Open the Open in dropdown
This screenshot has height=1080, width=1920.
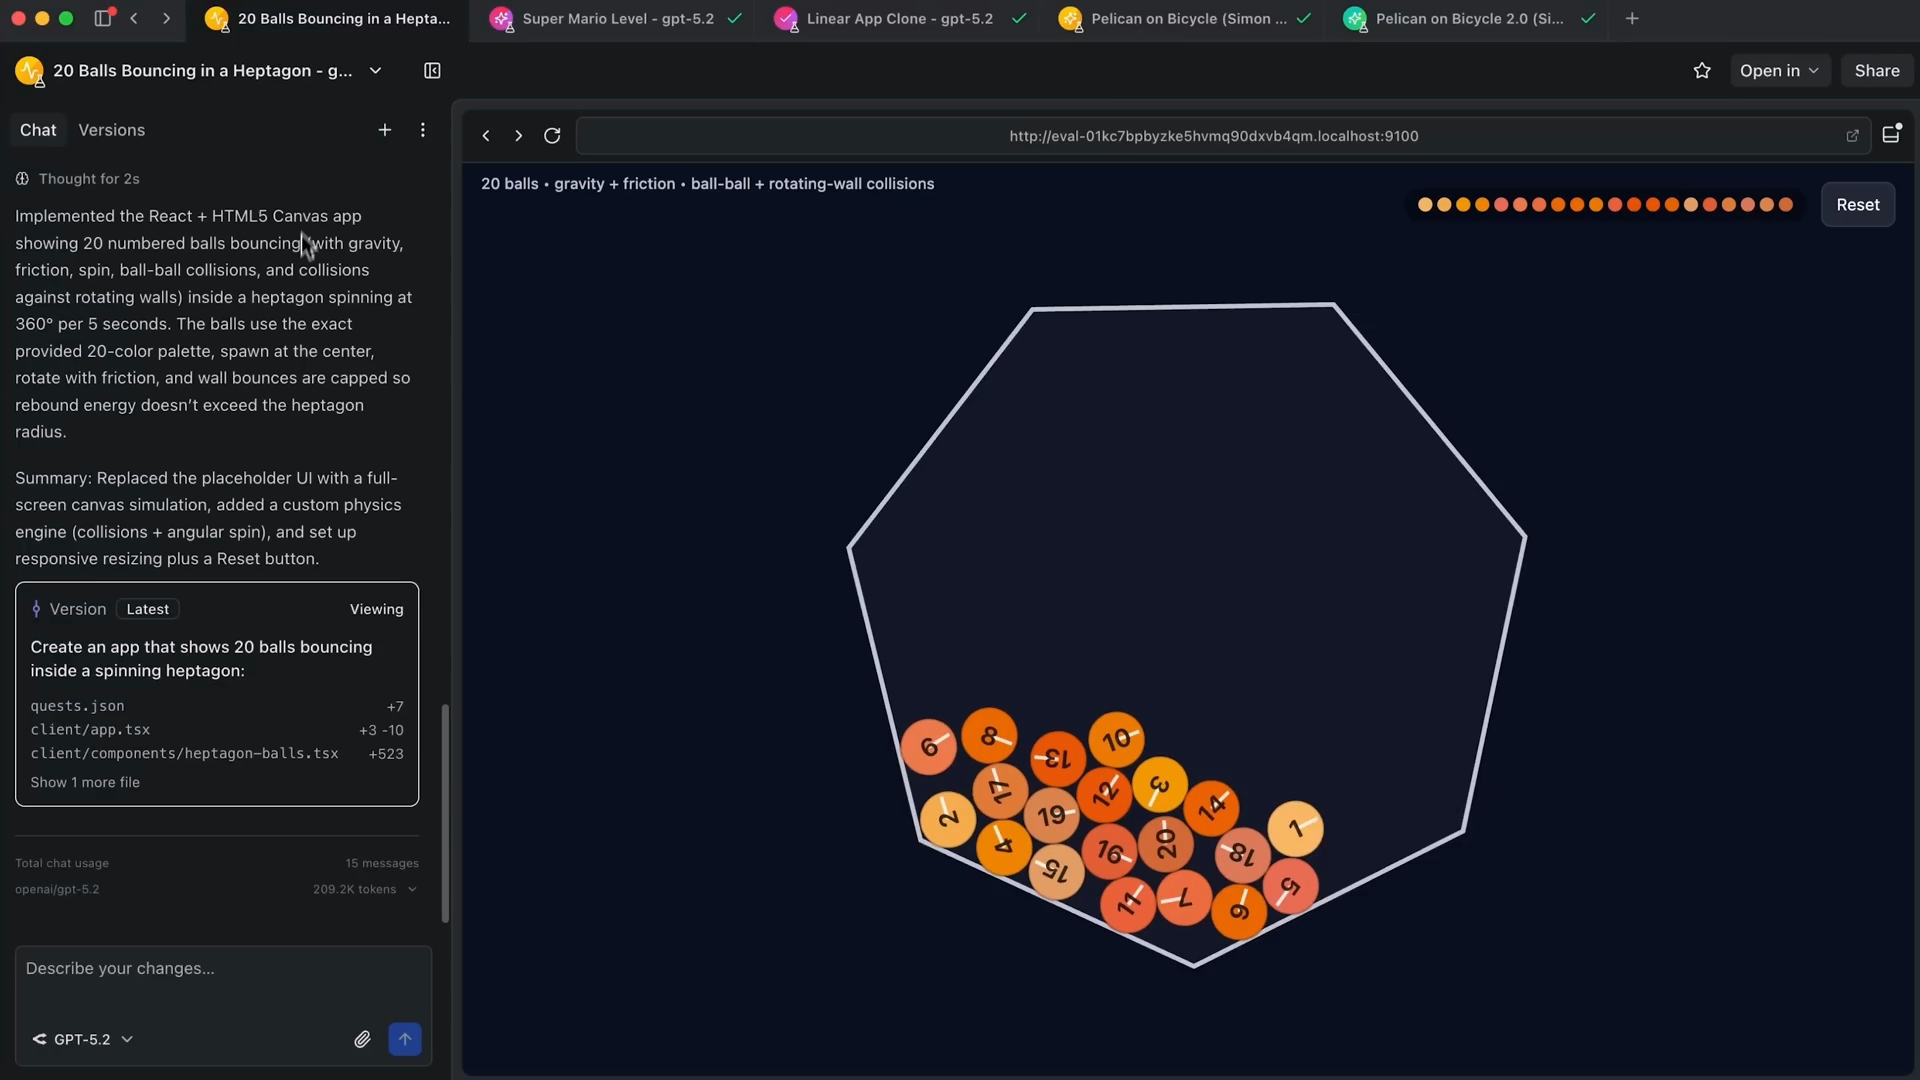point(1780,70)
